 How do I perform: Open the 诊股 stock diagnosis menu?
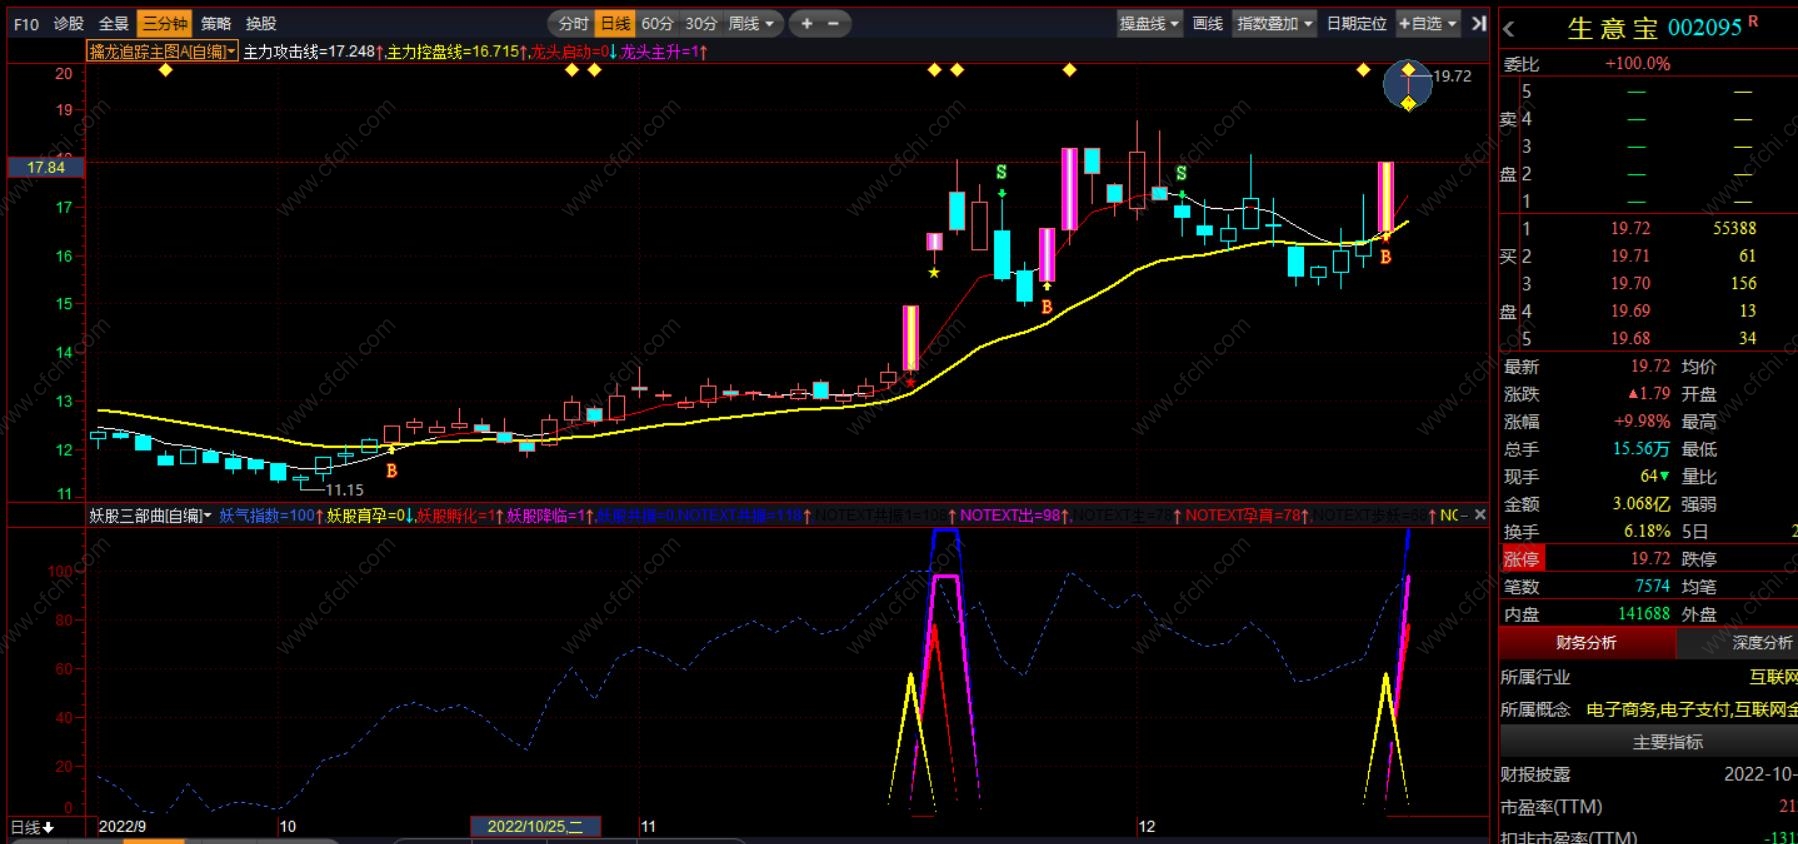coord(69,23)
